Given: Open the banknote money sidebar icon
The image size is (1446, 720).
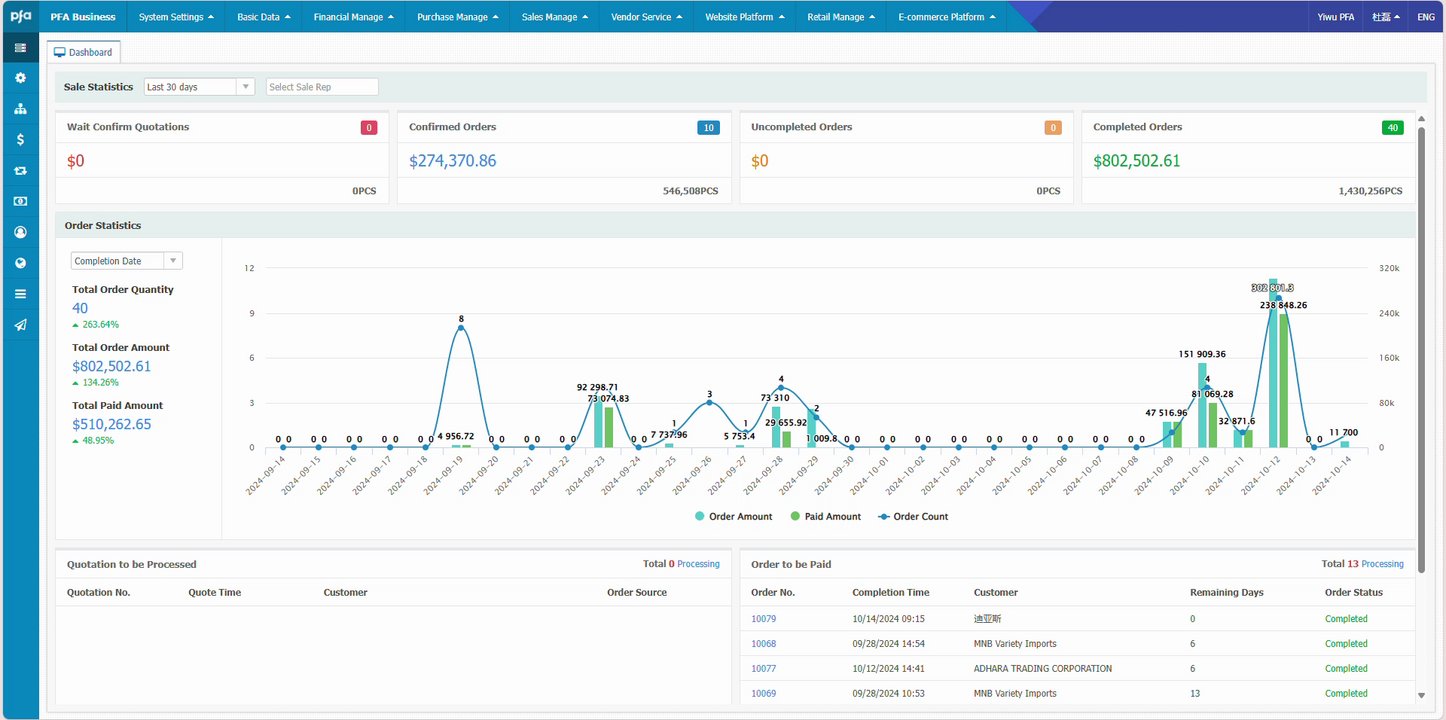Looking at the screenshot, I should pyautogui.click(x=20, y=201).
